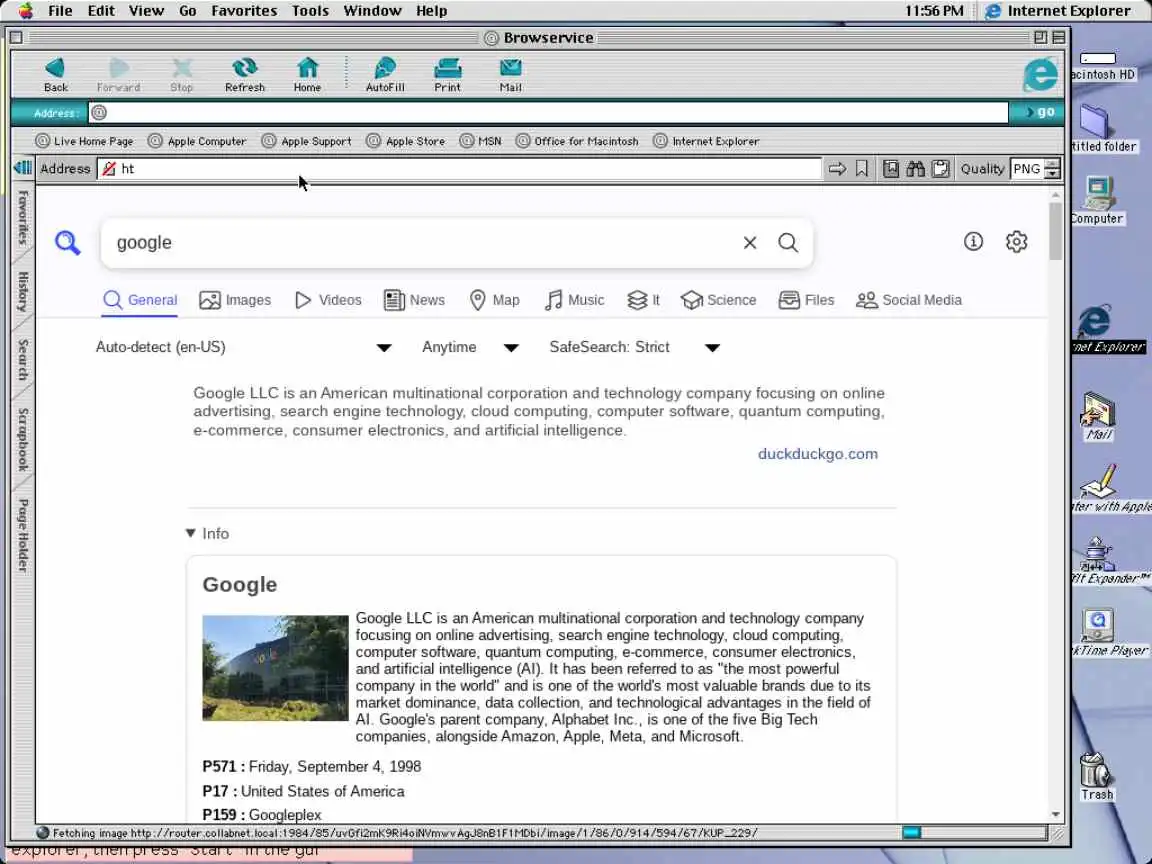Click the Stop toolbar button

[181, 75]
